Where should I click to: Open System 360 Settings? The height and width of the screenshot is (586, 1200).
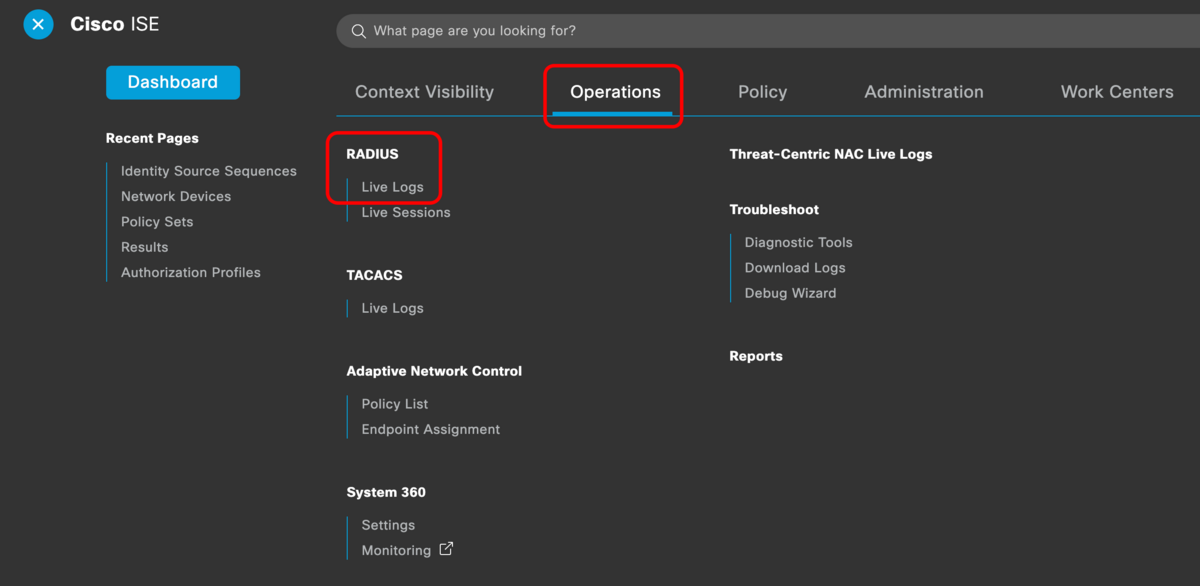point(388,525)
